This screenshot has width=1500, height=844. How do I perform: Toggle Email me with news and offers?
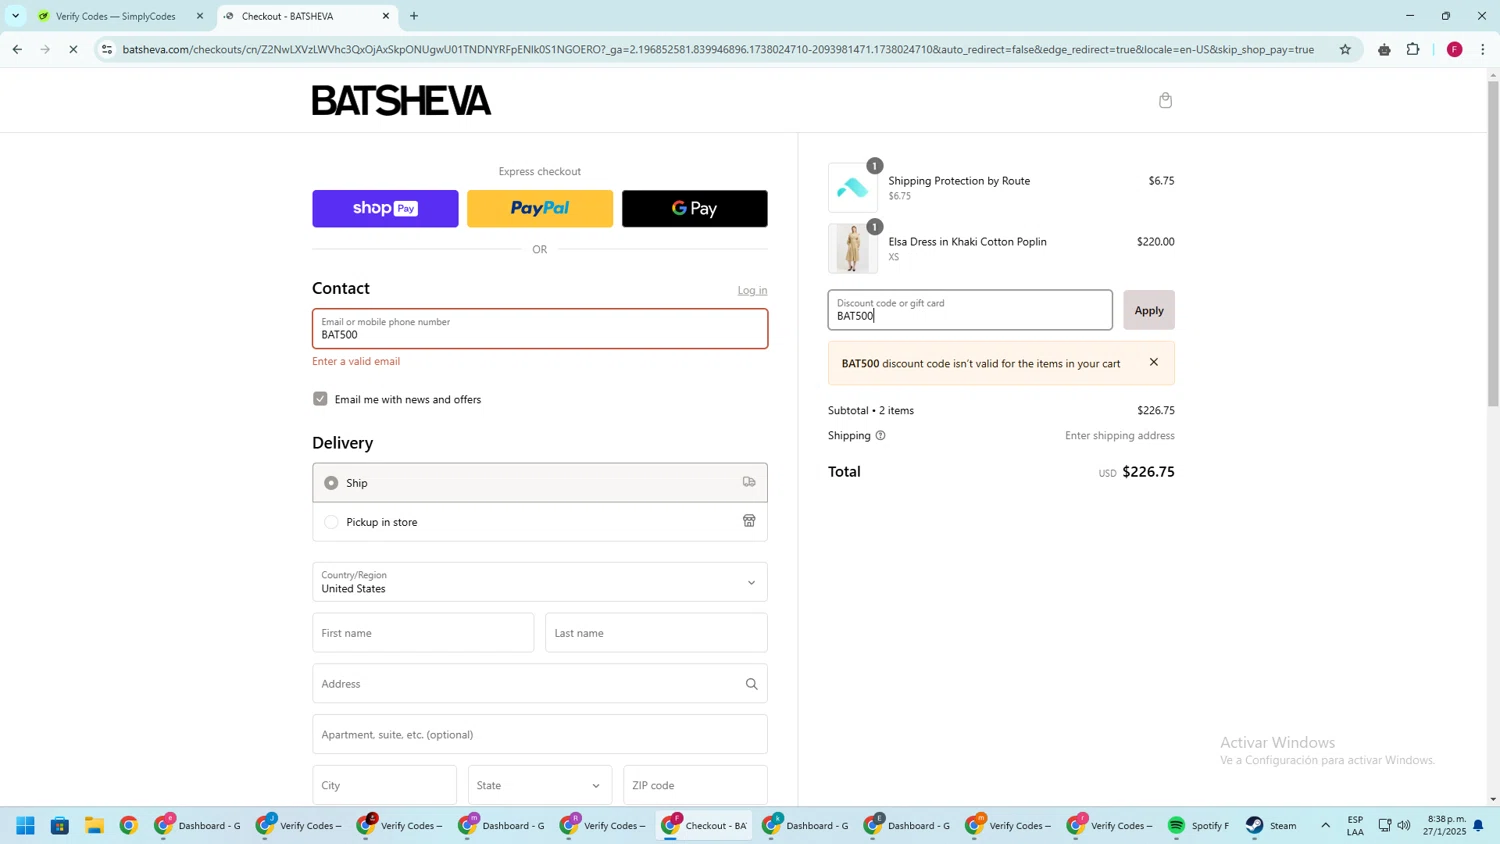320,399
